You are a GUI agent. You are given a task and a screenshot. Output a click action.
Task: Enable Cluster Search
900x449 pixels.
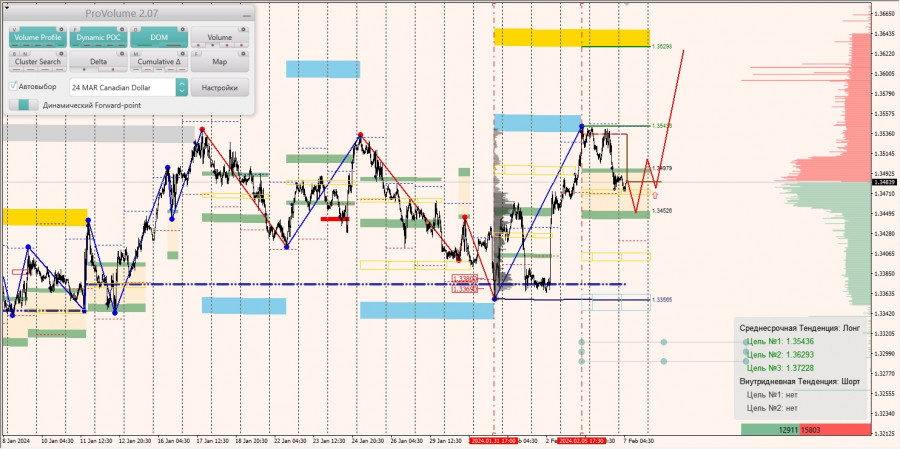pos(38,60)
